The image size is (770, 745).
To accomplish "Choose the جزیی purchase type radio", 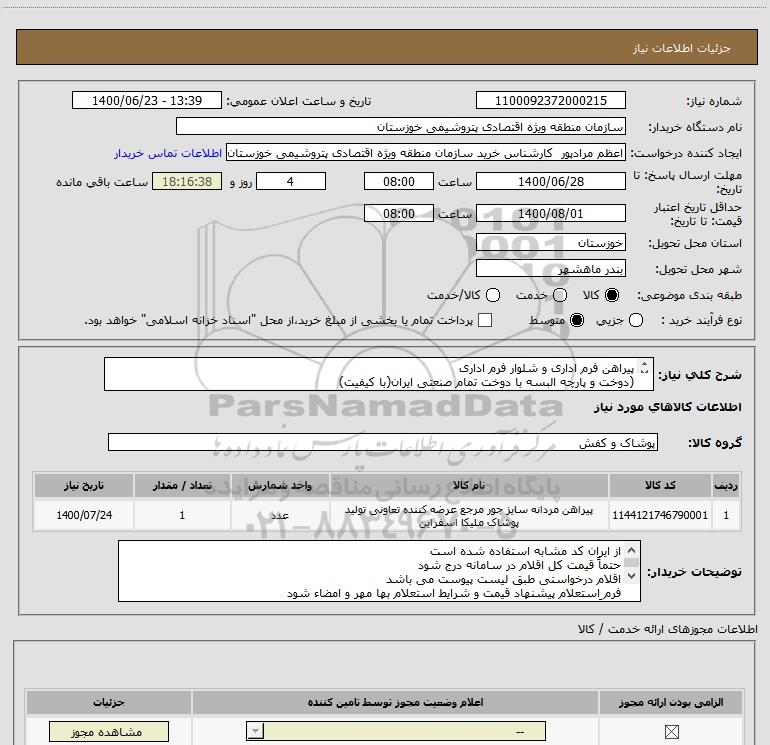I will tap(636, 320).
